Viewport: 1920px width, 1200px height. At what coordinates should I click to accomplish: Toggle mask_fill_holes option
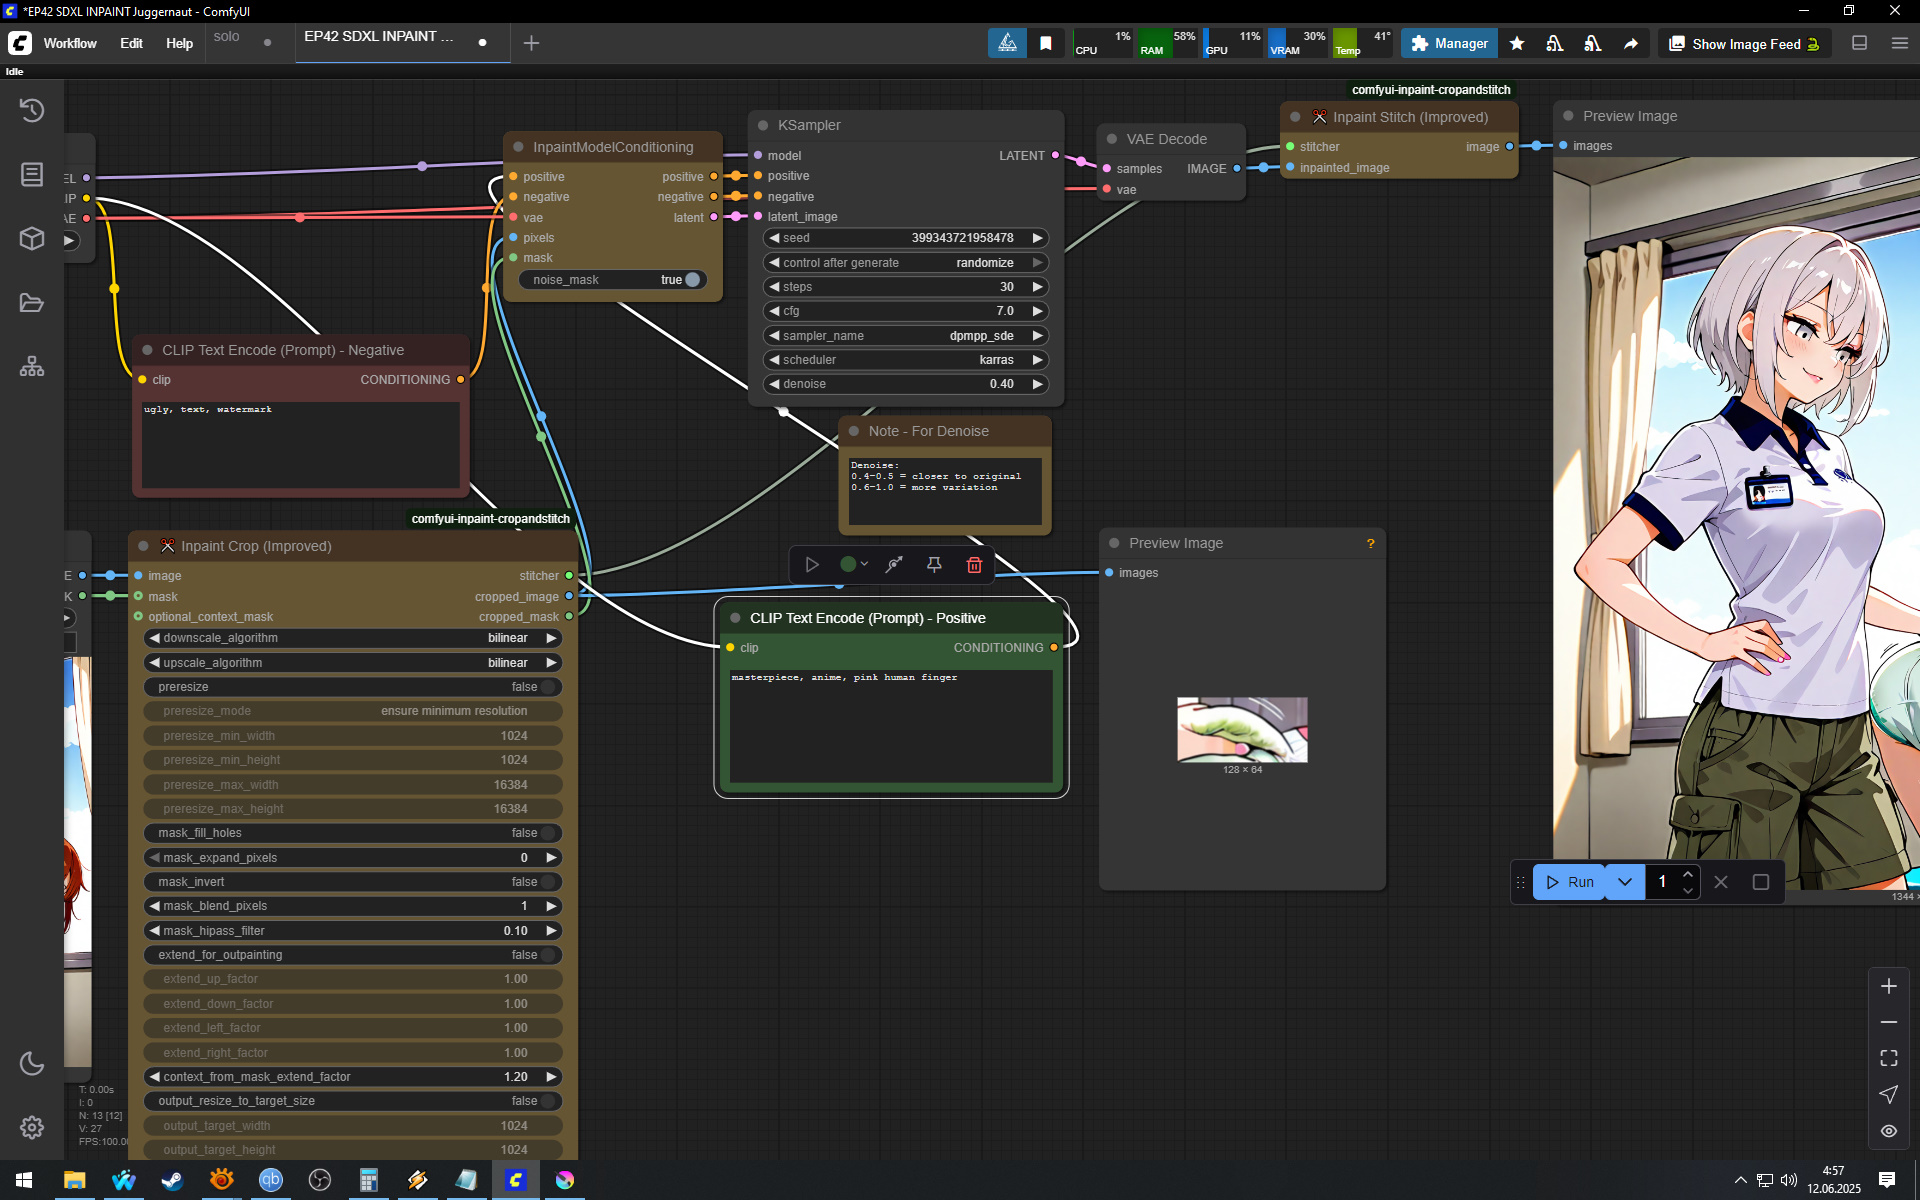tap(353, 833)
